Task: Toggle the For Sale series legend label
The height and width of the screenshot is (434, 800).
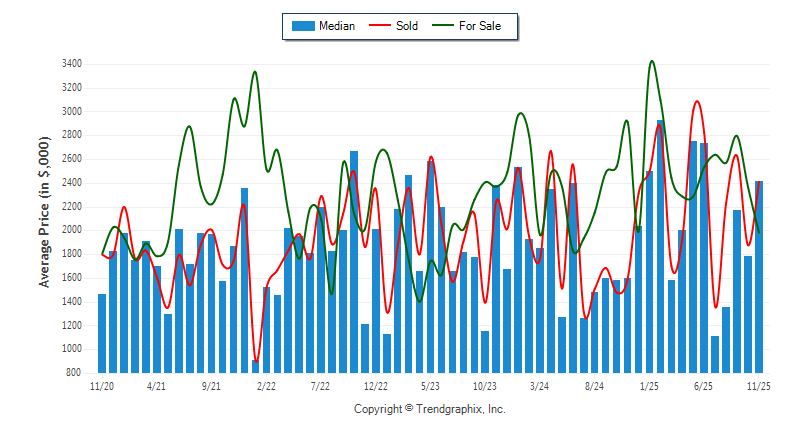Action: point(481,26)
